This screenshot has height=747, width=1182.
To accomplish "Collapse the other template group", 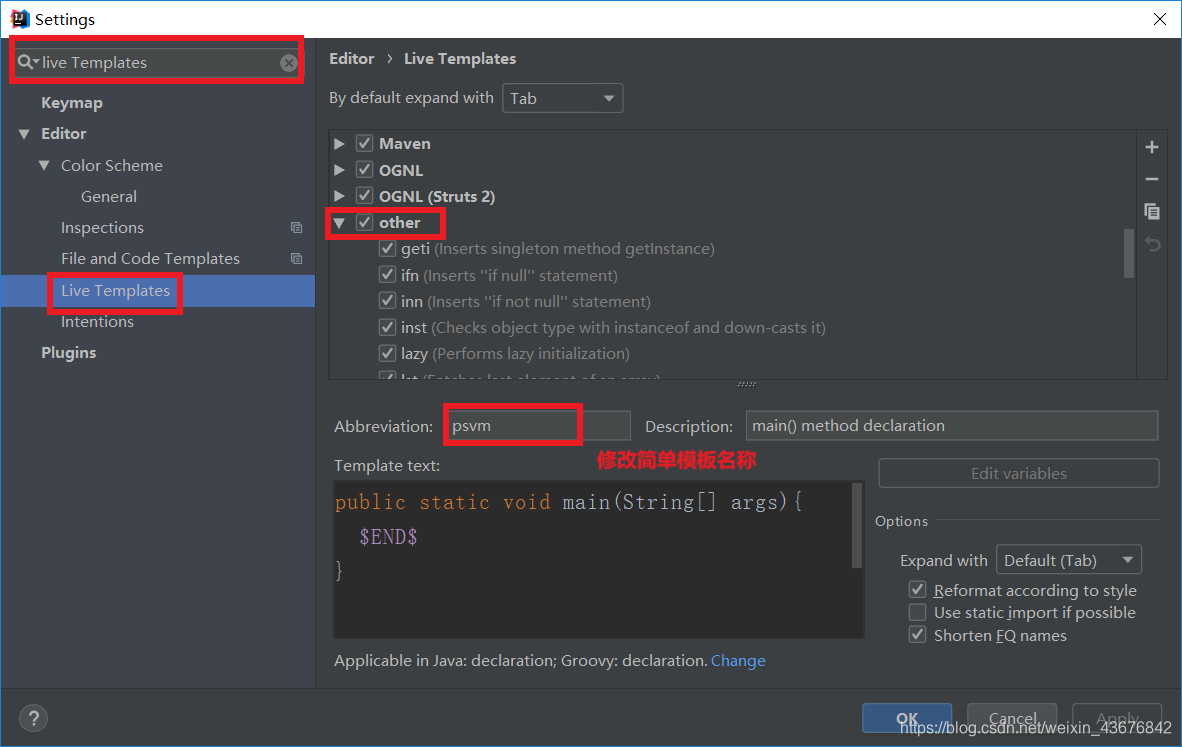I will (x=339, y=223).
